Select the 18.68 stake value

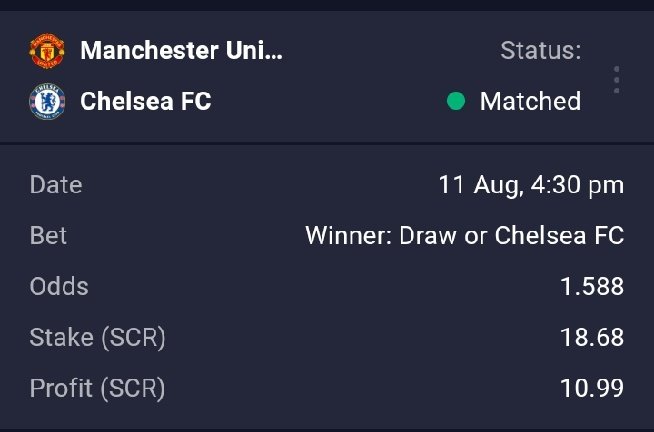[592, 337]
